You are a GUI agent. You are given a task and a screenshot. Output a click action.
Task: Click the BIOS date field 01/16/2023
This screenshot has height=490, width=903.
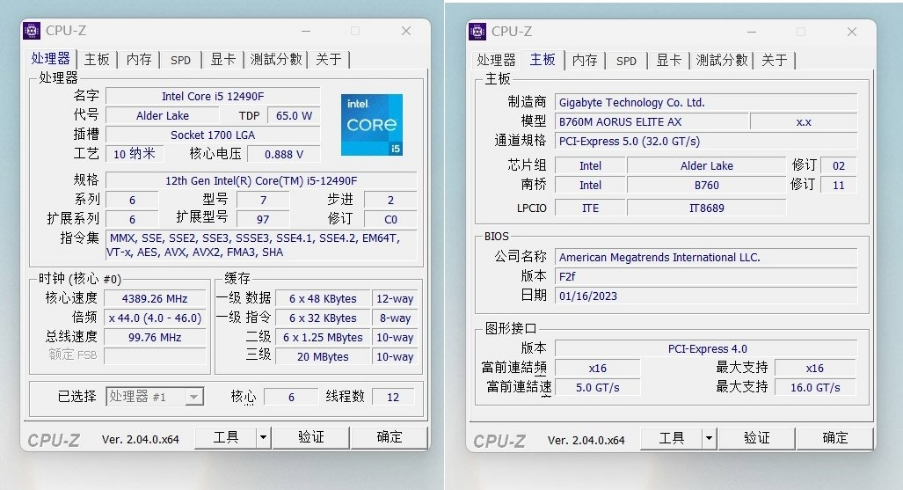coord(705,296)
